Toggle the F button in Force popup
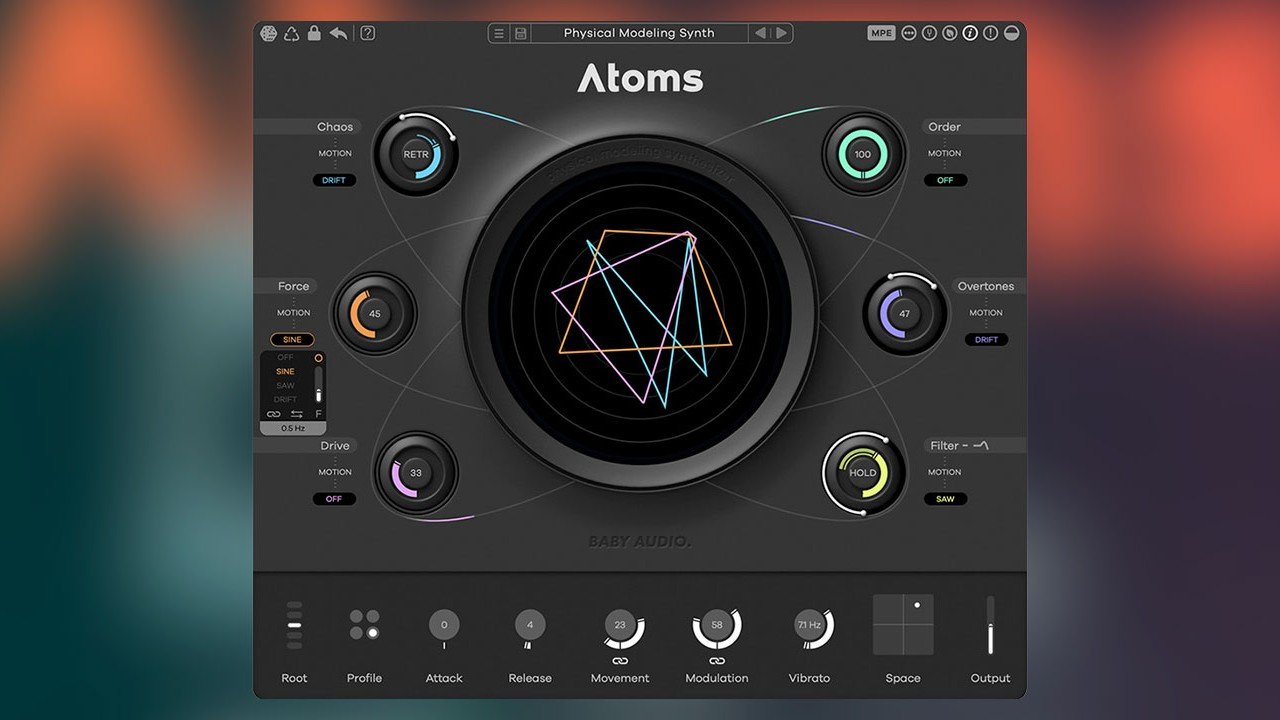This screenshot has height=720, width=1280. tap(319, 414)
